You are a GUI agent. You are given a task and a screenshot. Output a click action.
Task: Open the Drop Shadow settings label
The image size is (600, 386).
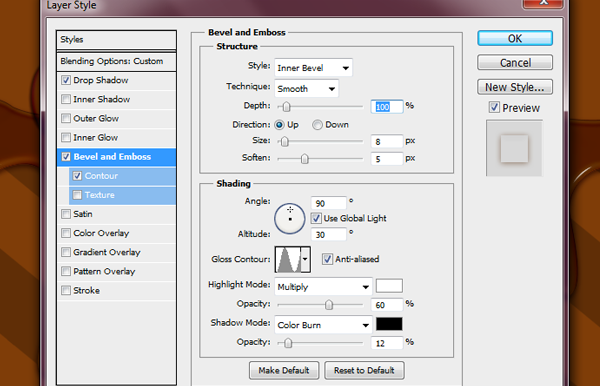[101, 80]
